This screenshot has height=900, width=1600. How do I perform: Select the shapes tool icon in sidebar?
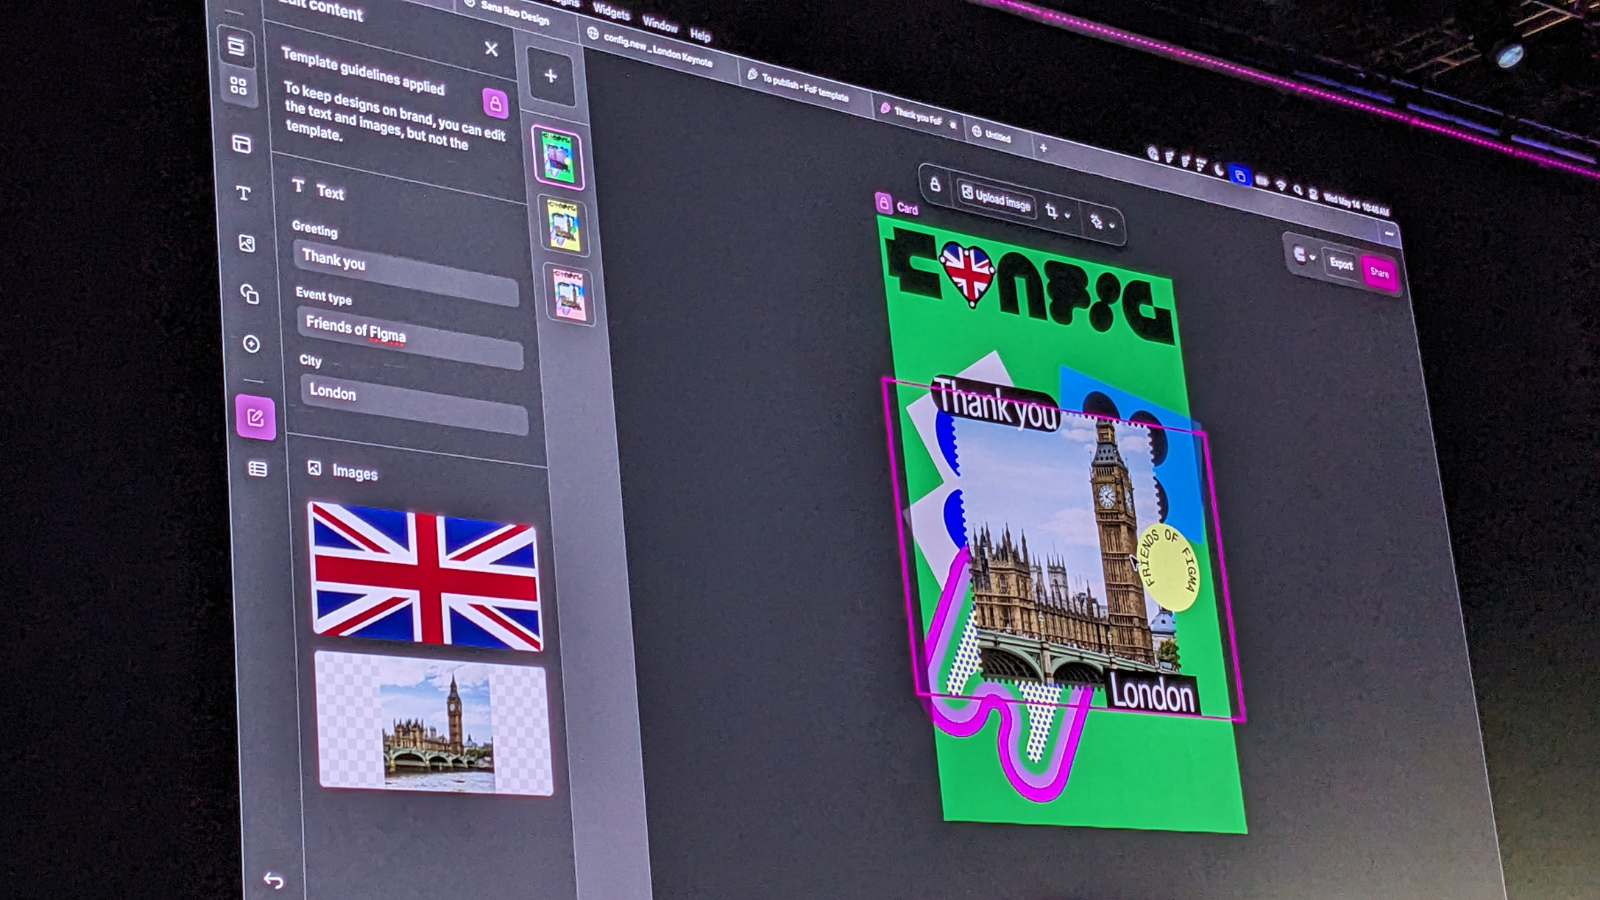click(249, 294)
